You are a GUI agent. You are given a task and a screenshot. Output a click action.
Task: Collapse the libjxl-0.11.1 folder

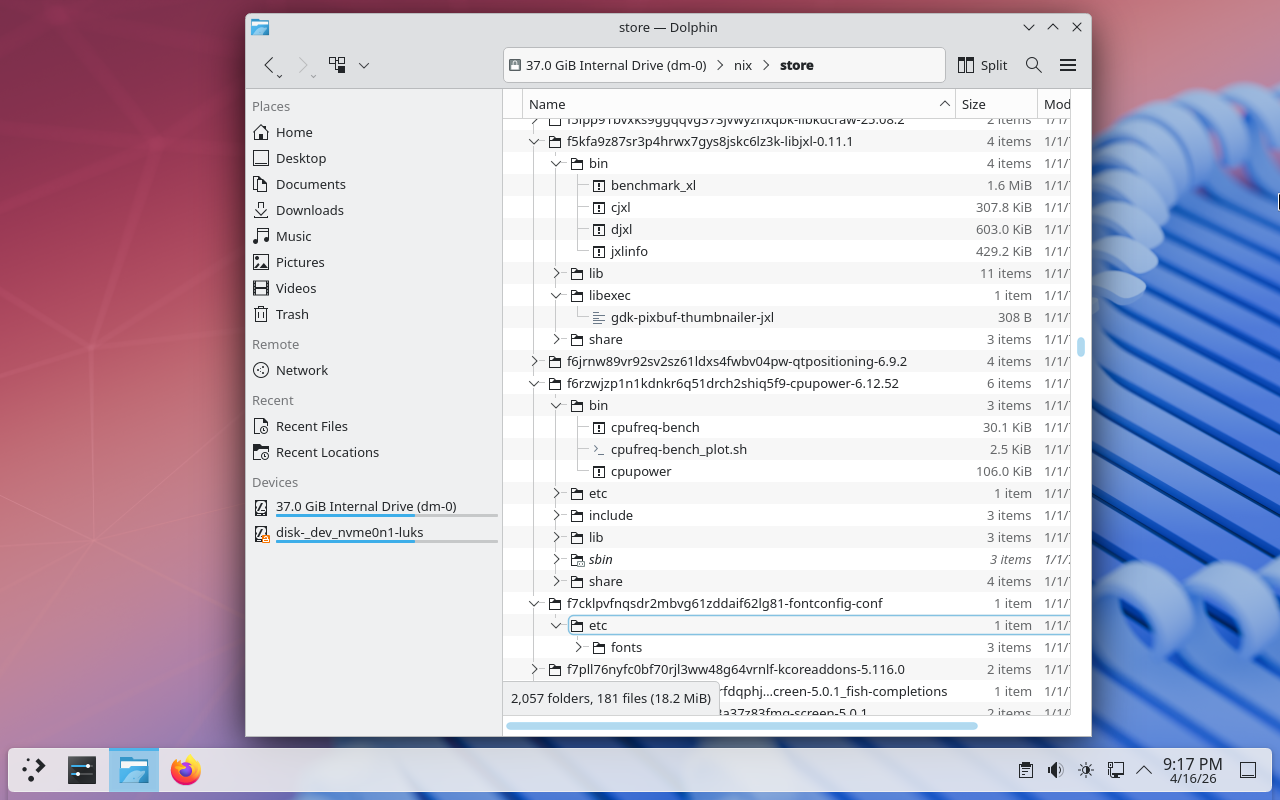(535, 142)
